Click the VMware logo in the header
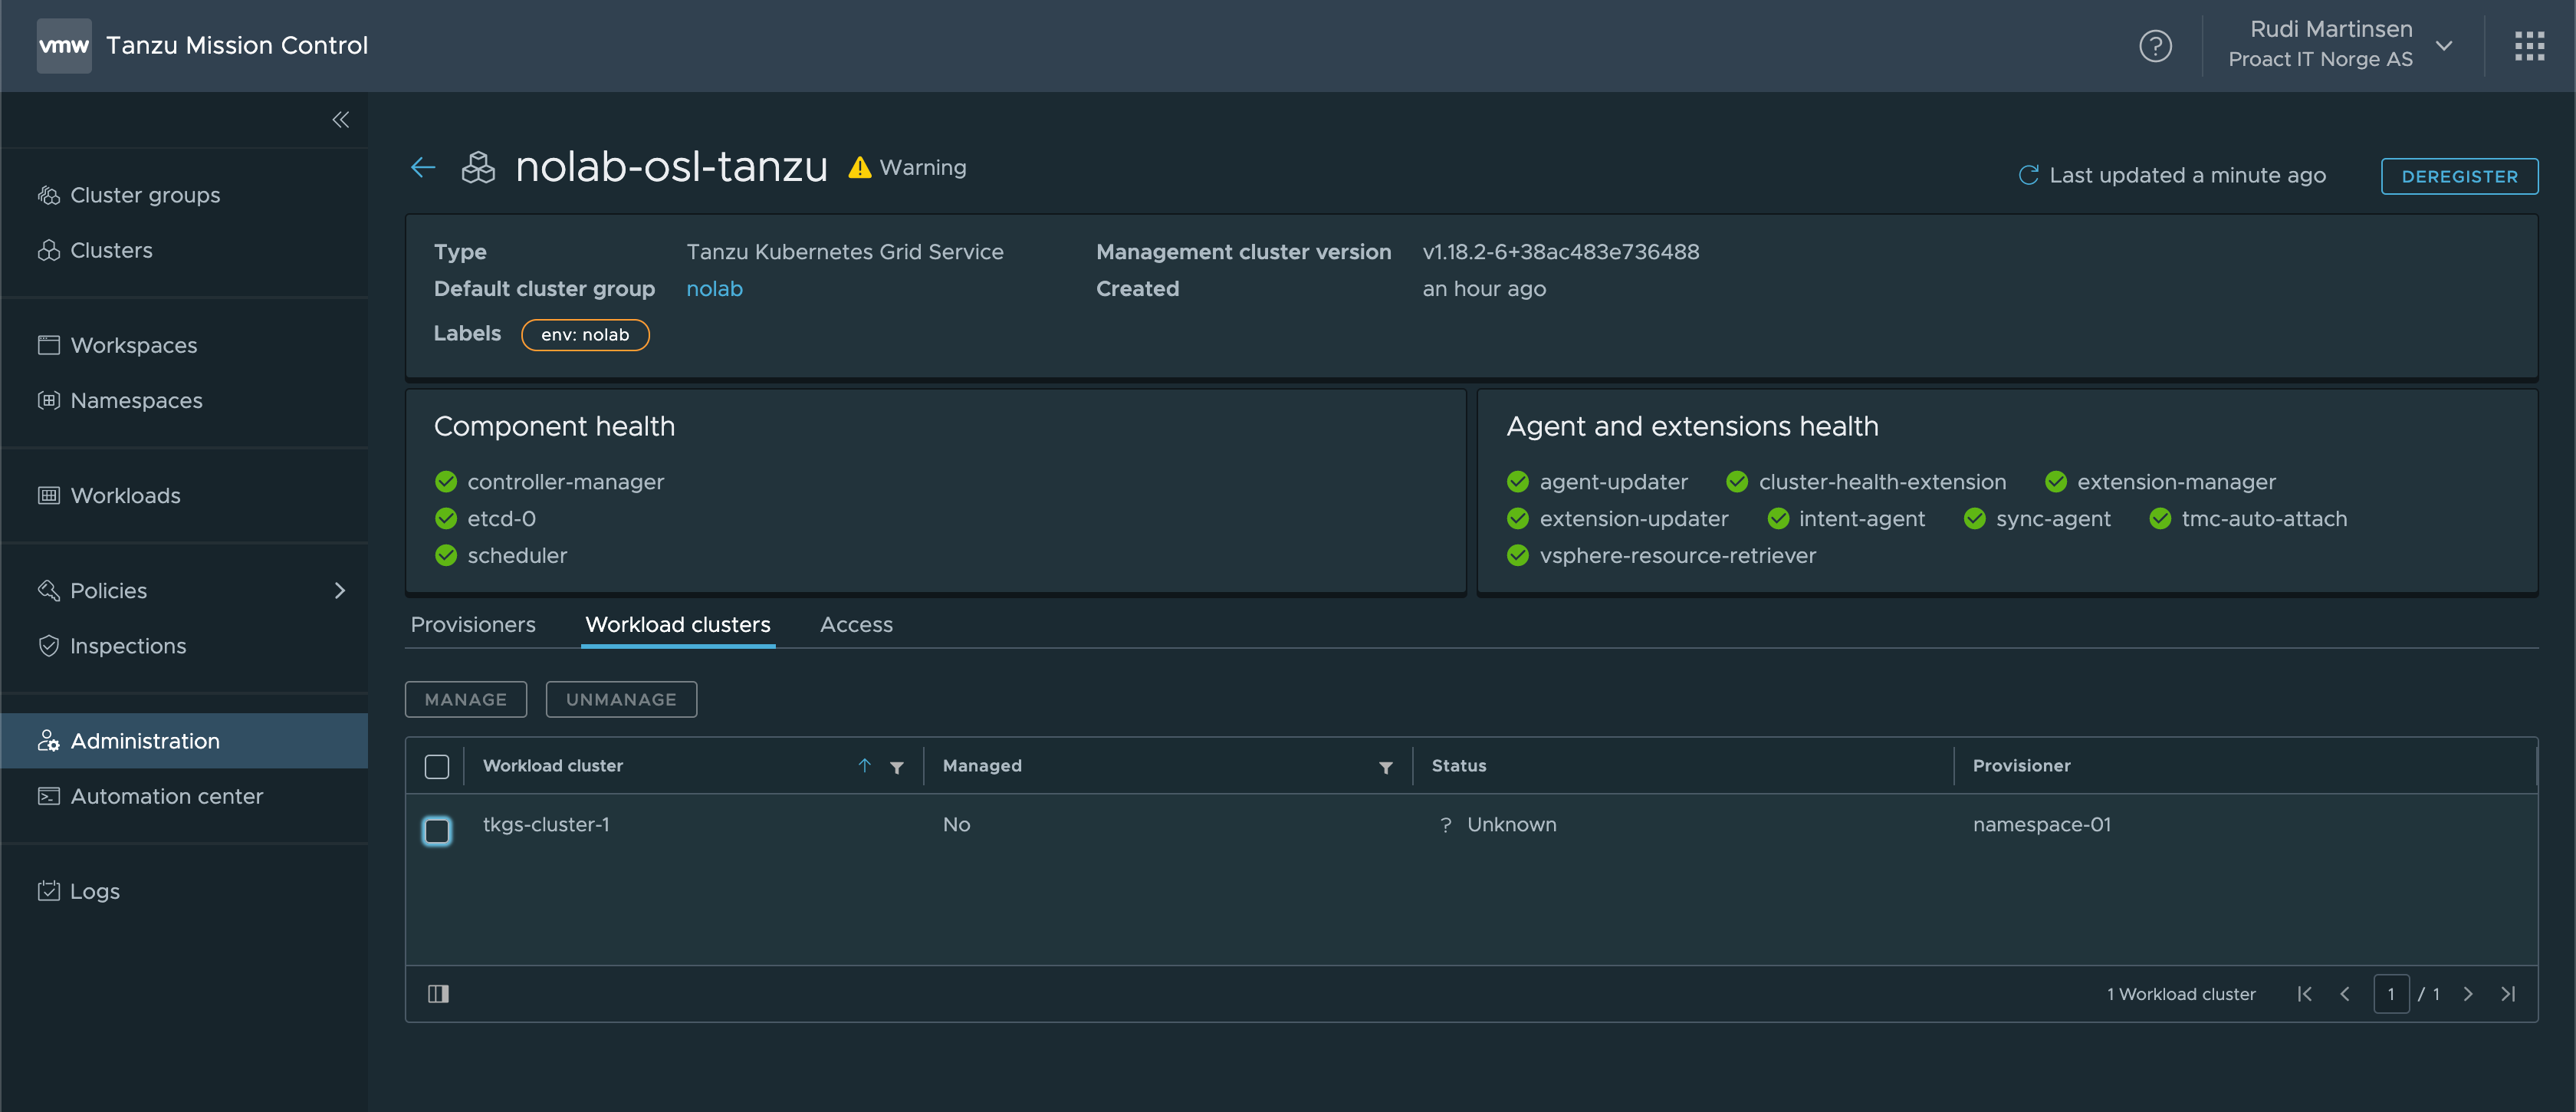Image resolution: width=2576 pixels, height=1112 pixels. 64,45
